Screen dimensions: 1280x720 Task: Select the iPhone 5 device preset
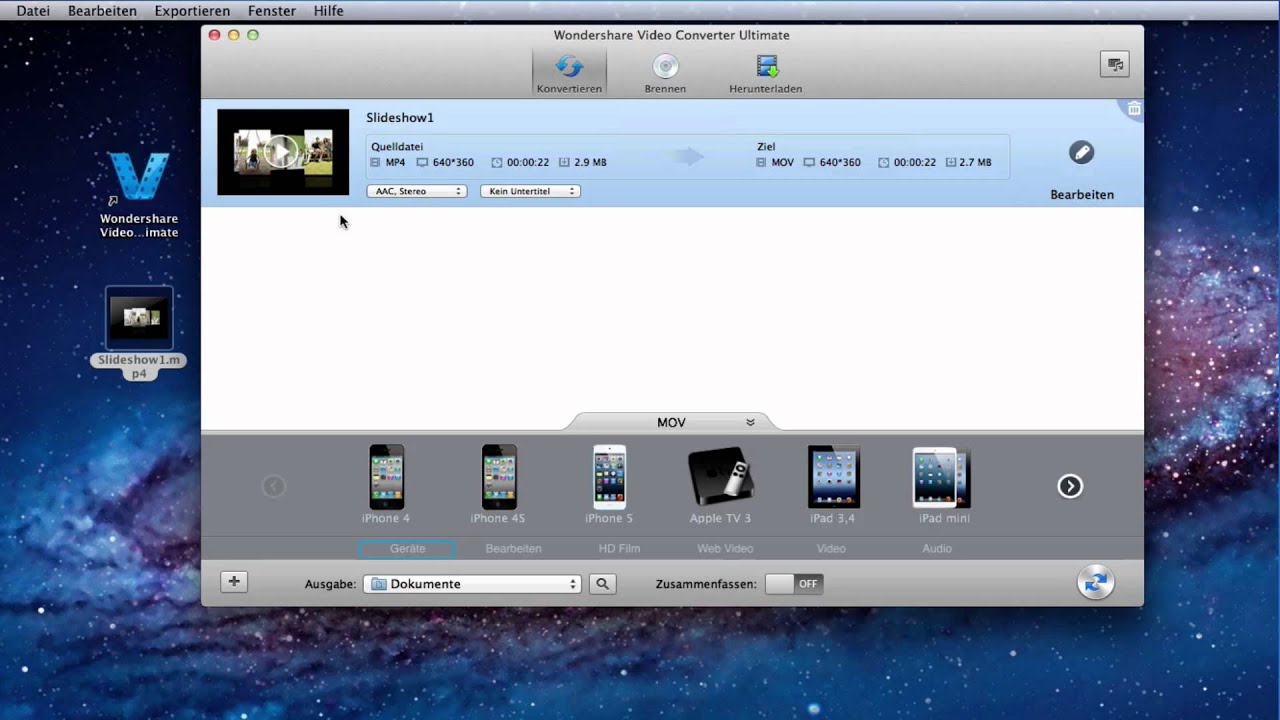coord(609,485)
